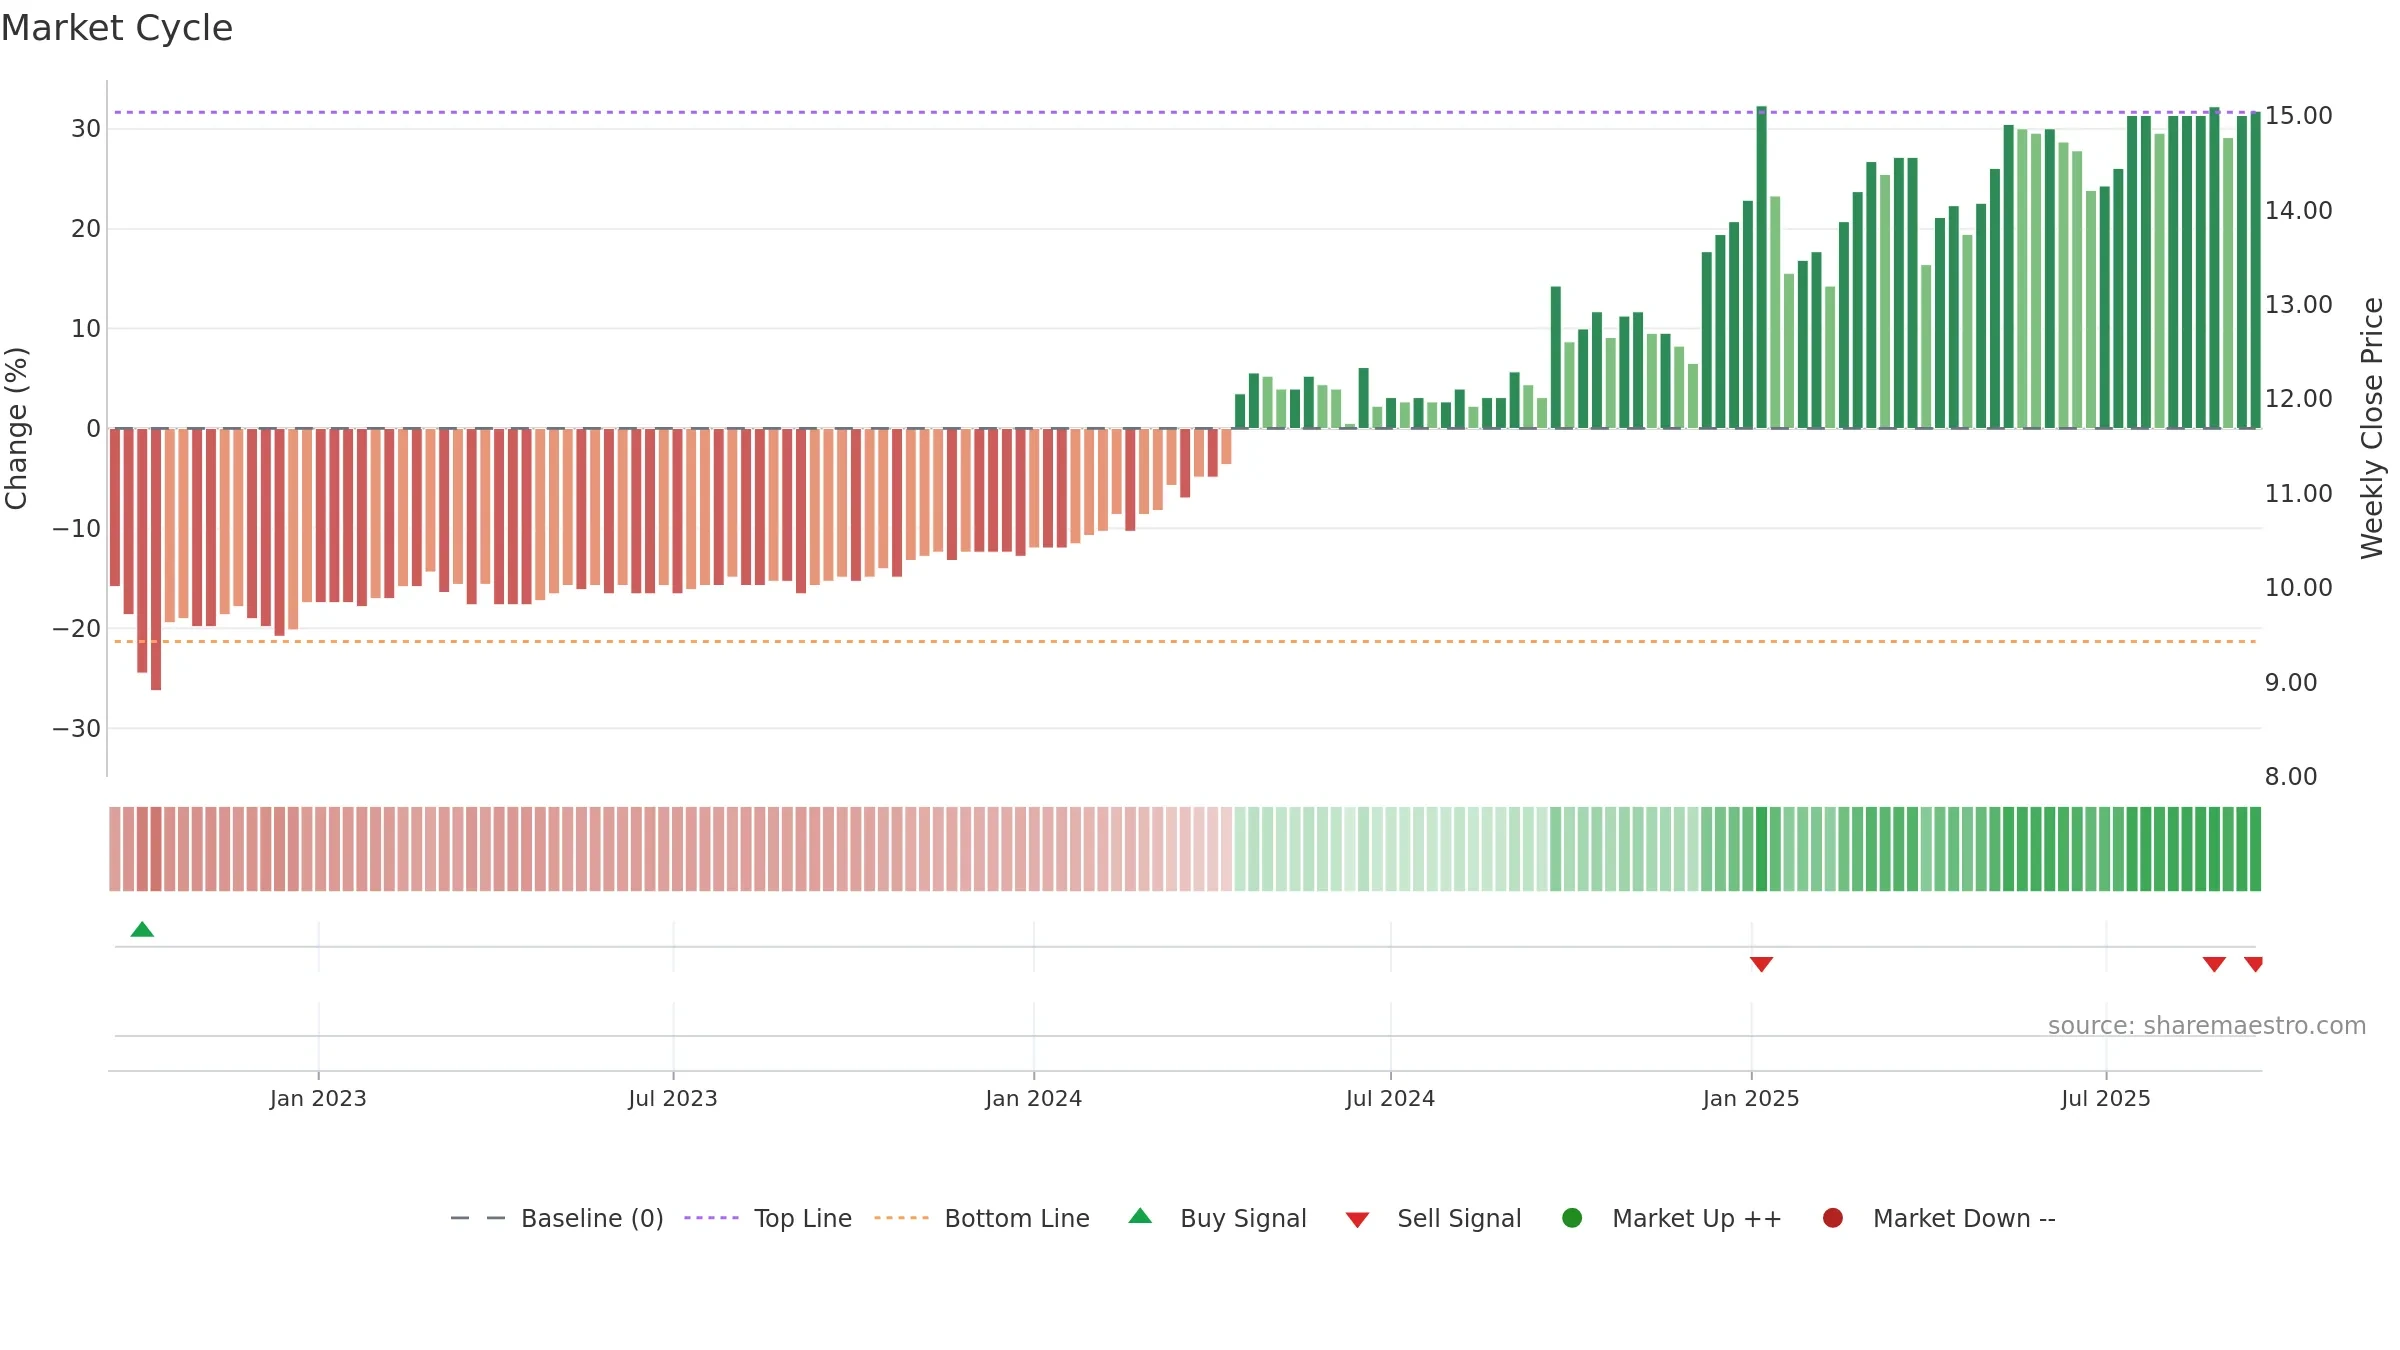Image resolution: width=2400 pixels, height=1350 pixels.
Task: Click the Change (%) axis title
Action: (x=16, y=428)
